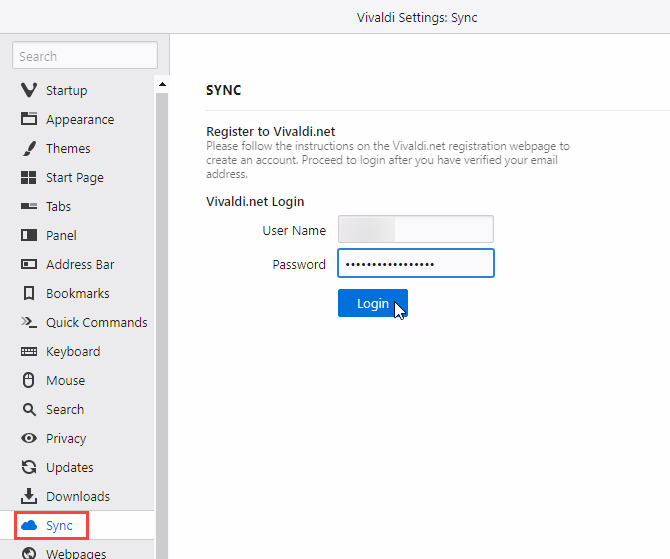The width and height of the screenshot is (670, 559).
Task: Click the Bookmarks ribbon icon
Action: pos(29,293)
